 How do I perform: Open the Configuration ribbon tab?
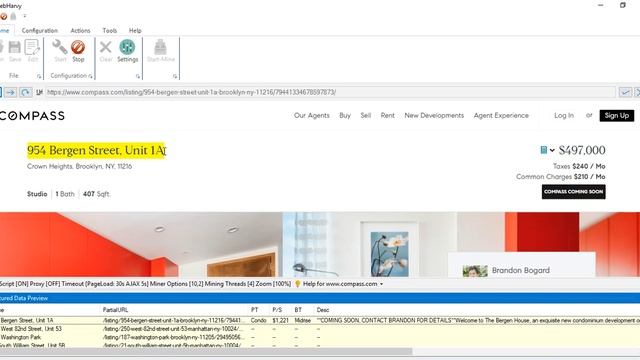[x=40, y=31]
